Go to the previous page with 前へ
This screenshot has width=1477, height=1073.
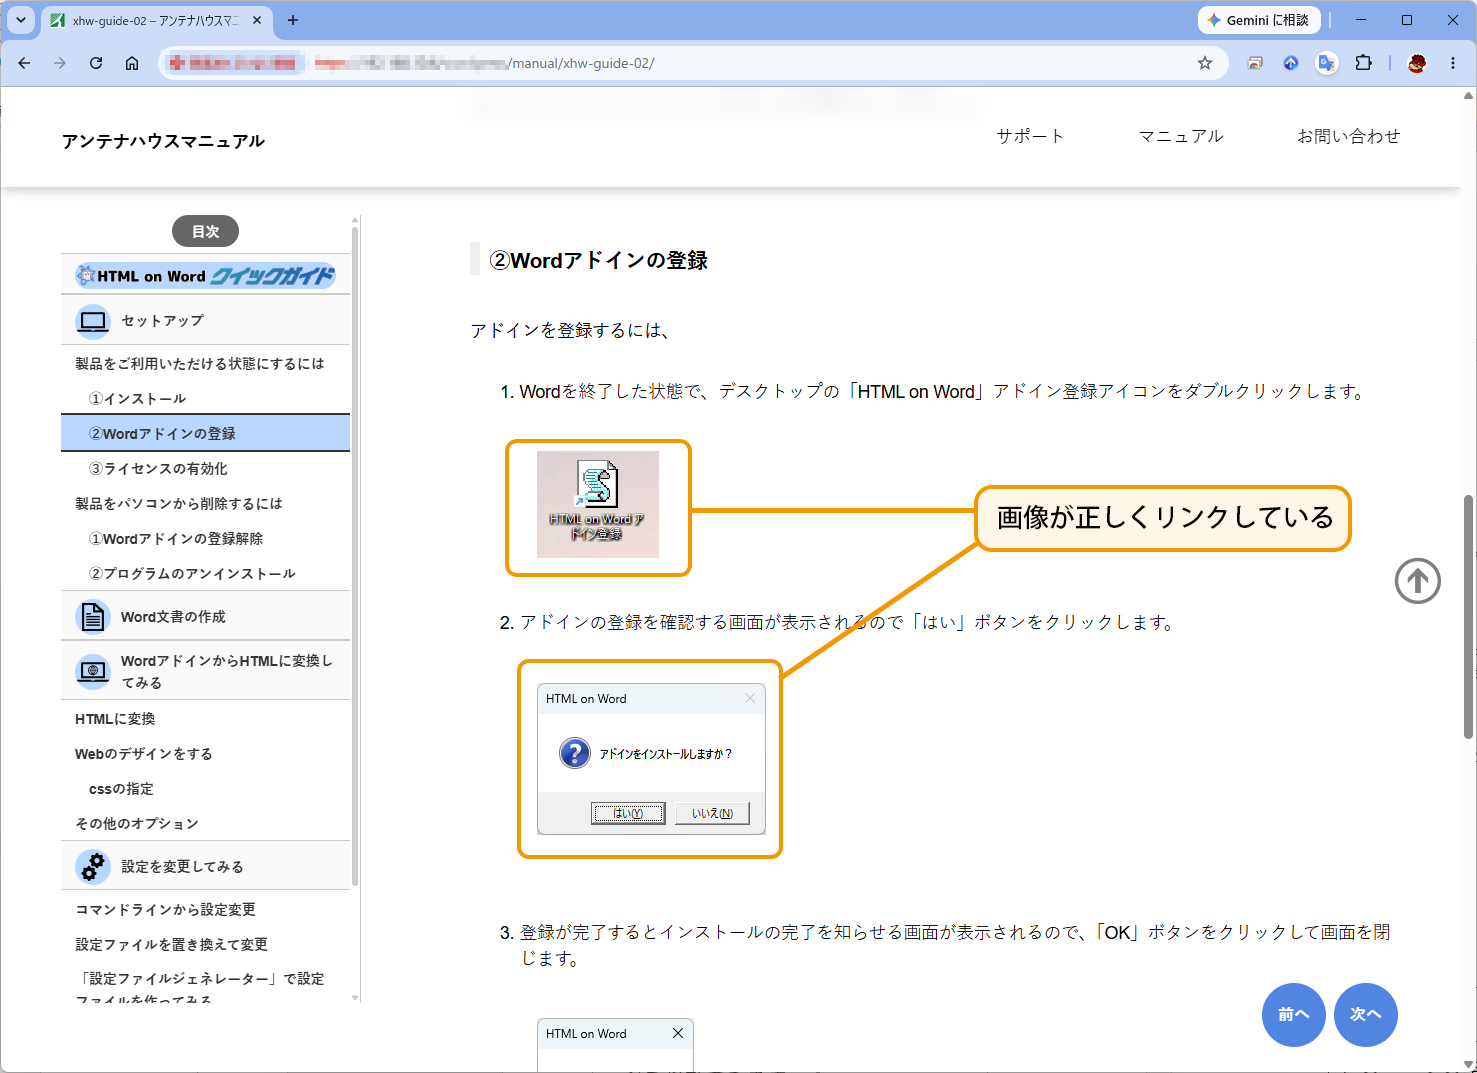point(1294,1015)
